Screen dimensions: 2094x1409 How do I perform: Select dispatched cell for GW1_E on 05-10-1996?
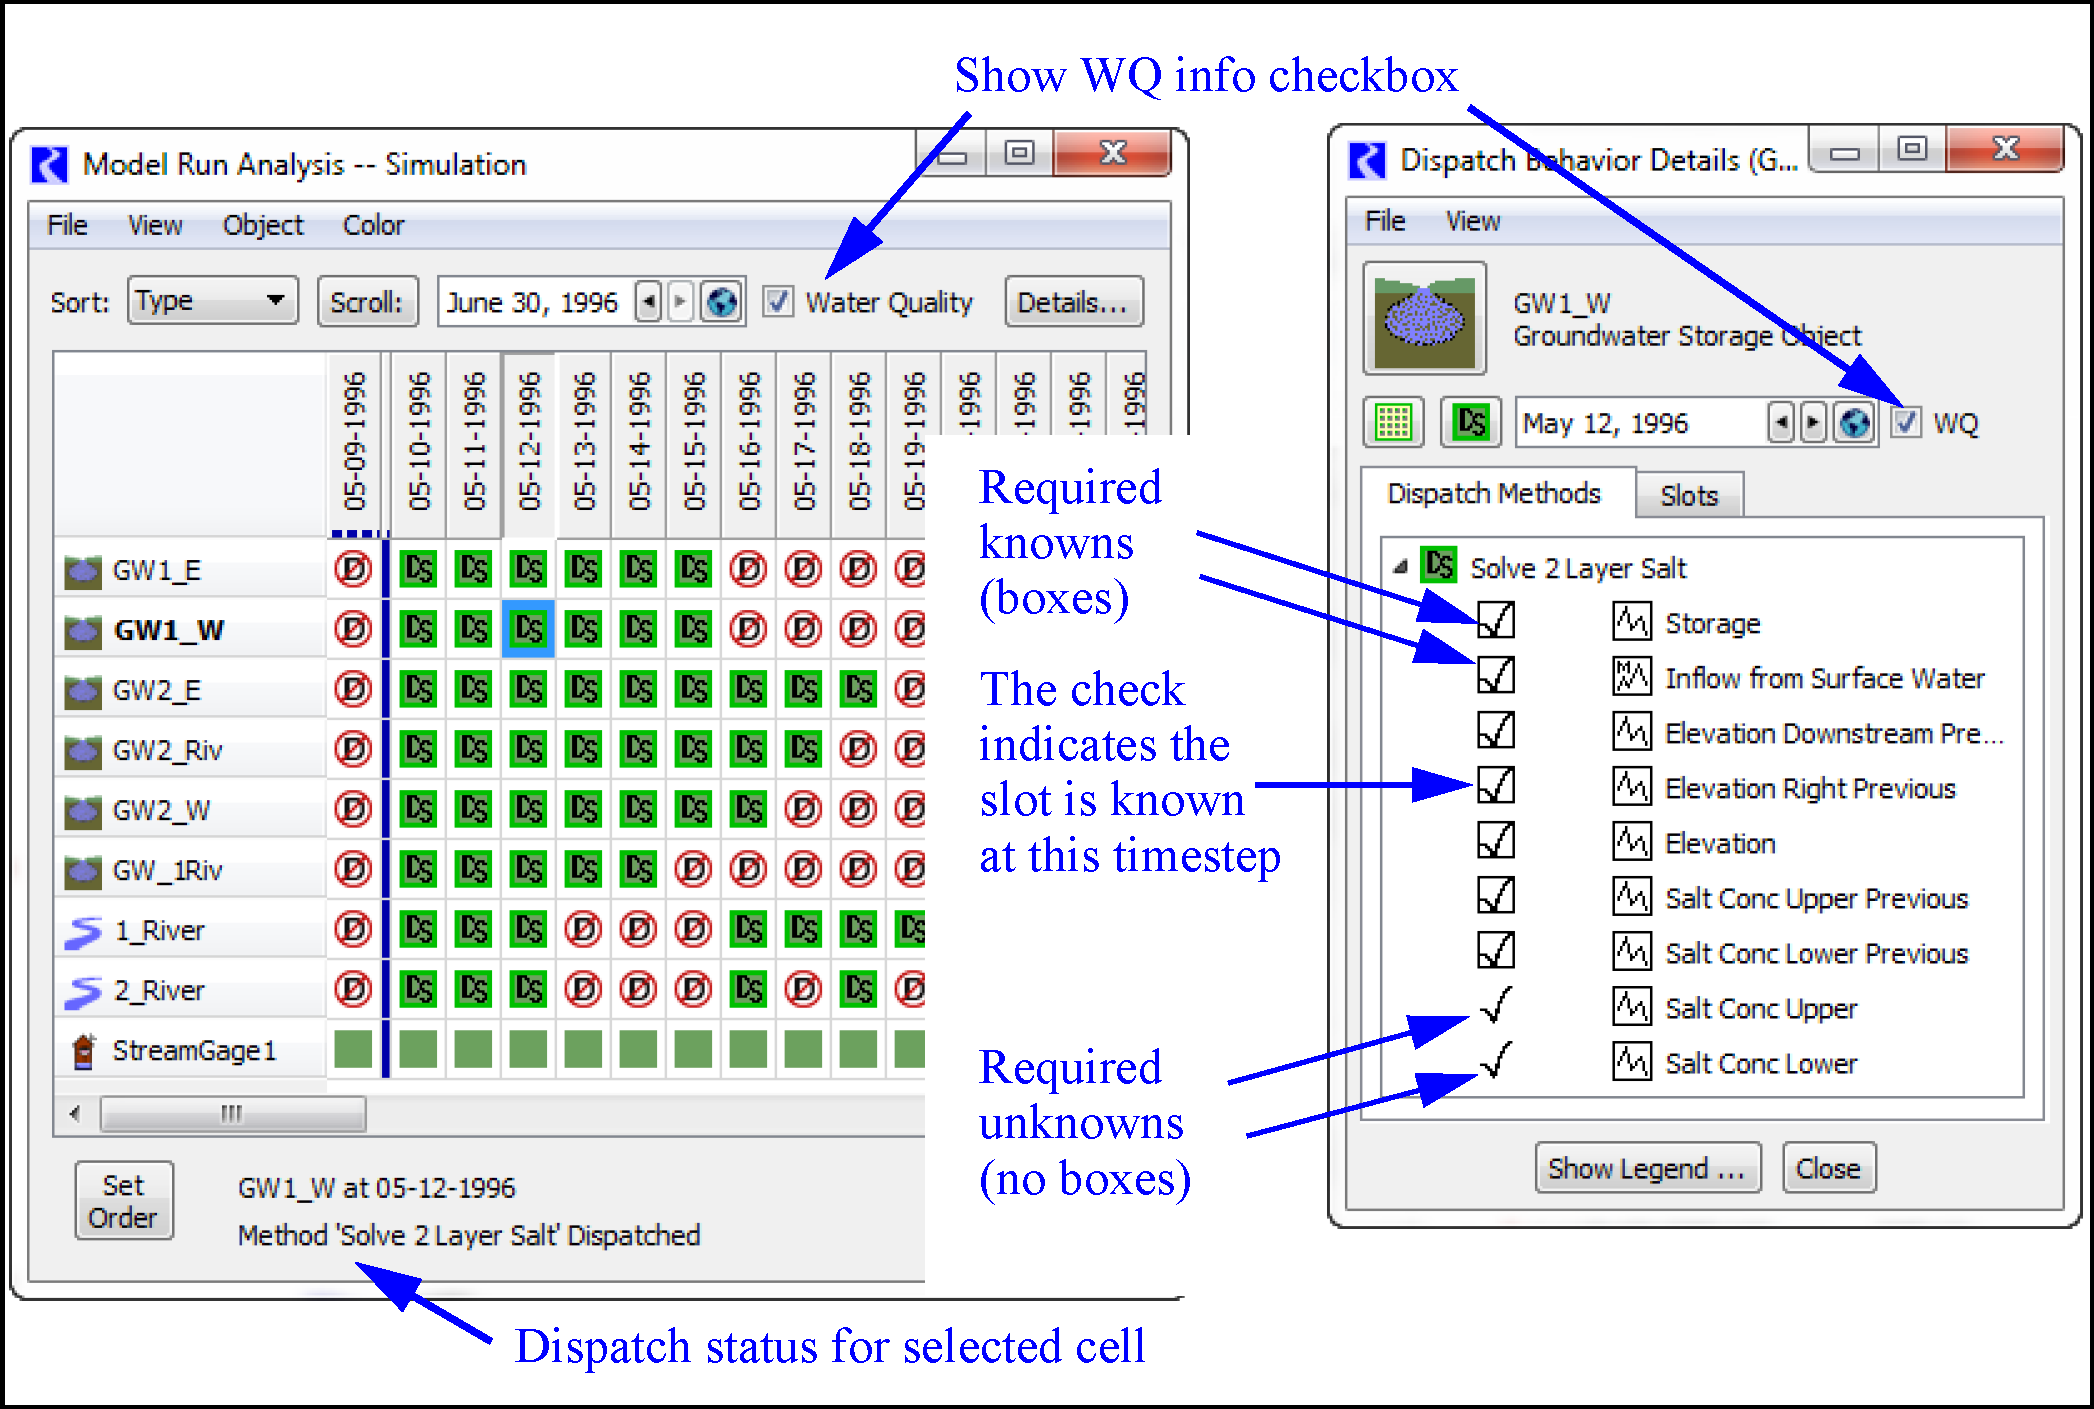tap(418, 570)
